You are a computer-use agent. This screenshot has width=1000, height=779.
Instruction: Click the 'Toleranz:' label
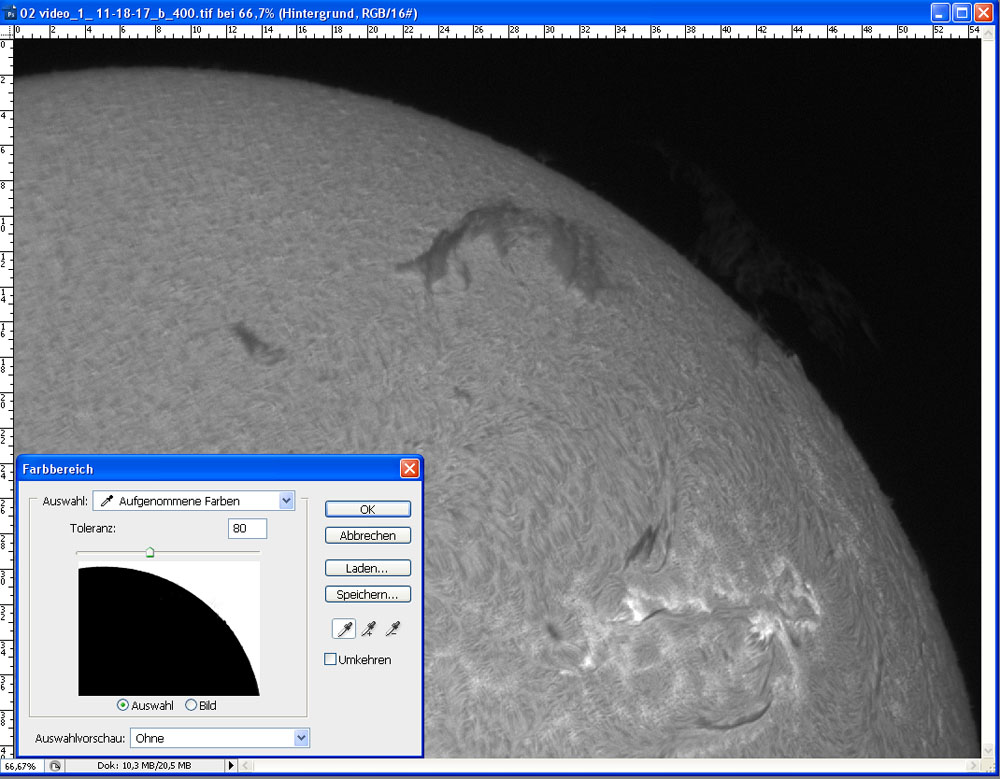pyautogui.click(x=93, y=528)
